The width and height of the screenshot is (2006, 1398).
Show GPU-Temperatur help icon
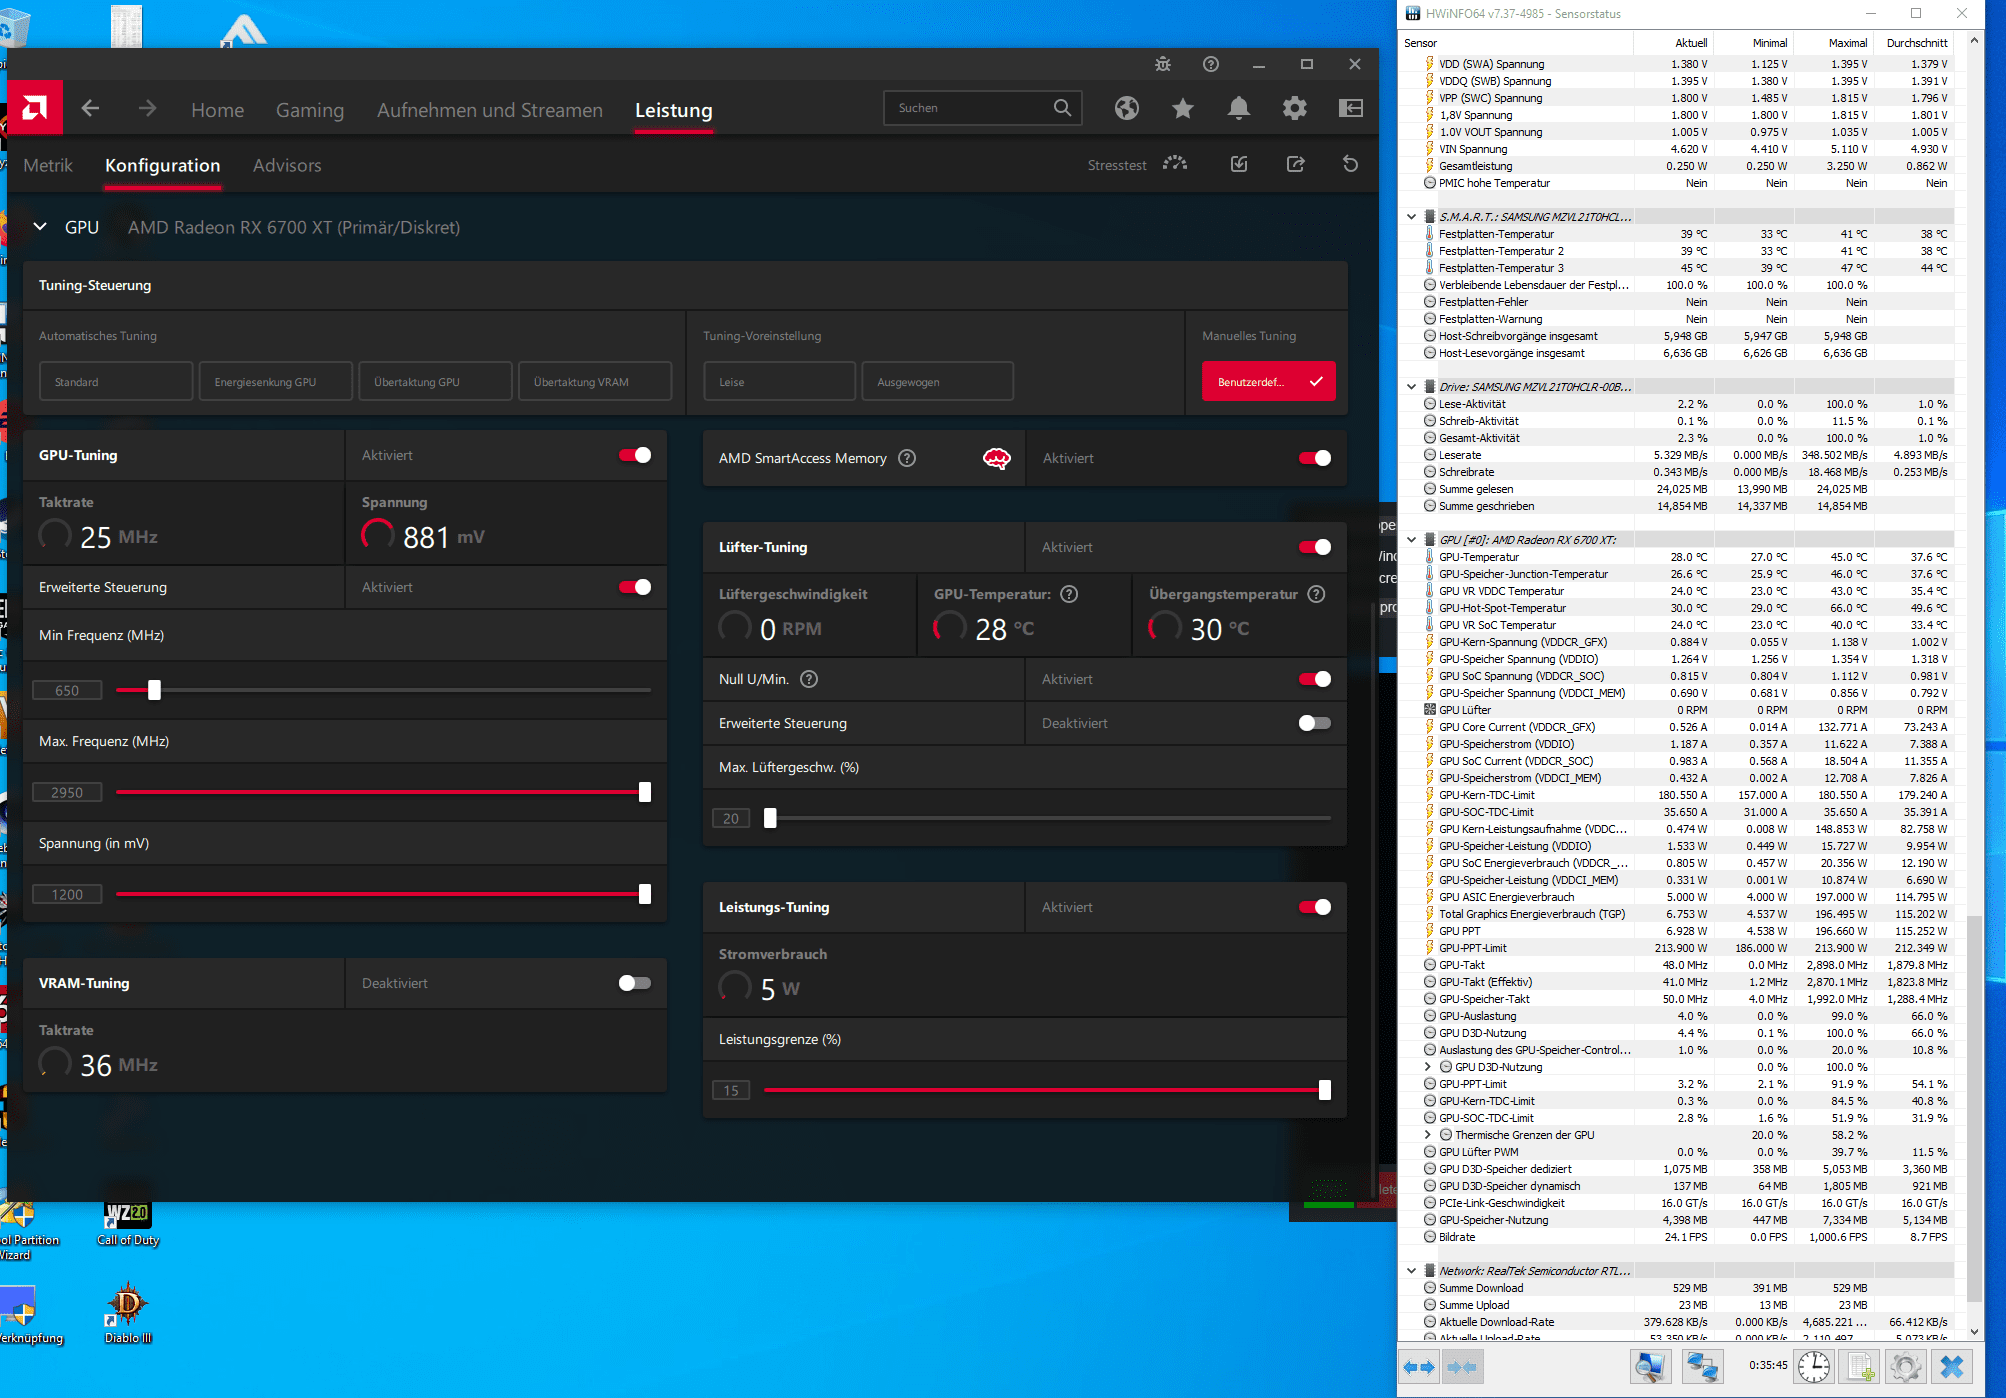click(x=1069, y=594)
